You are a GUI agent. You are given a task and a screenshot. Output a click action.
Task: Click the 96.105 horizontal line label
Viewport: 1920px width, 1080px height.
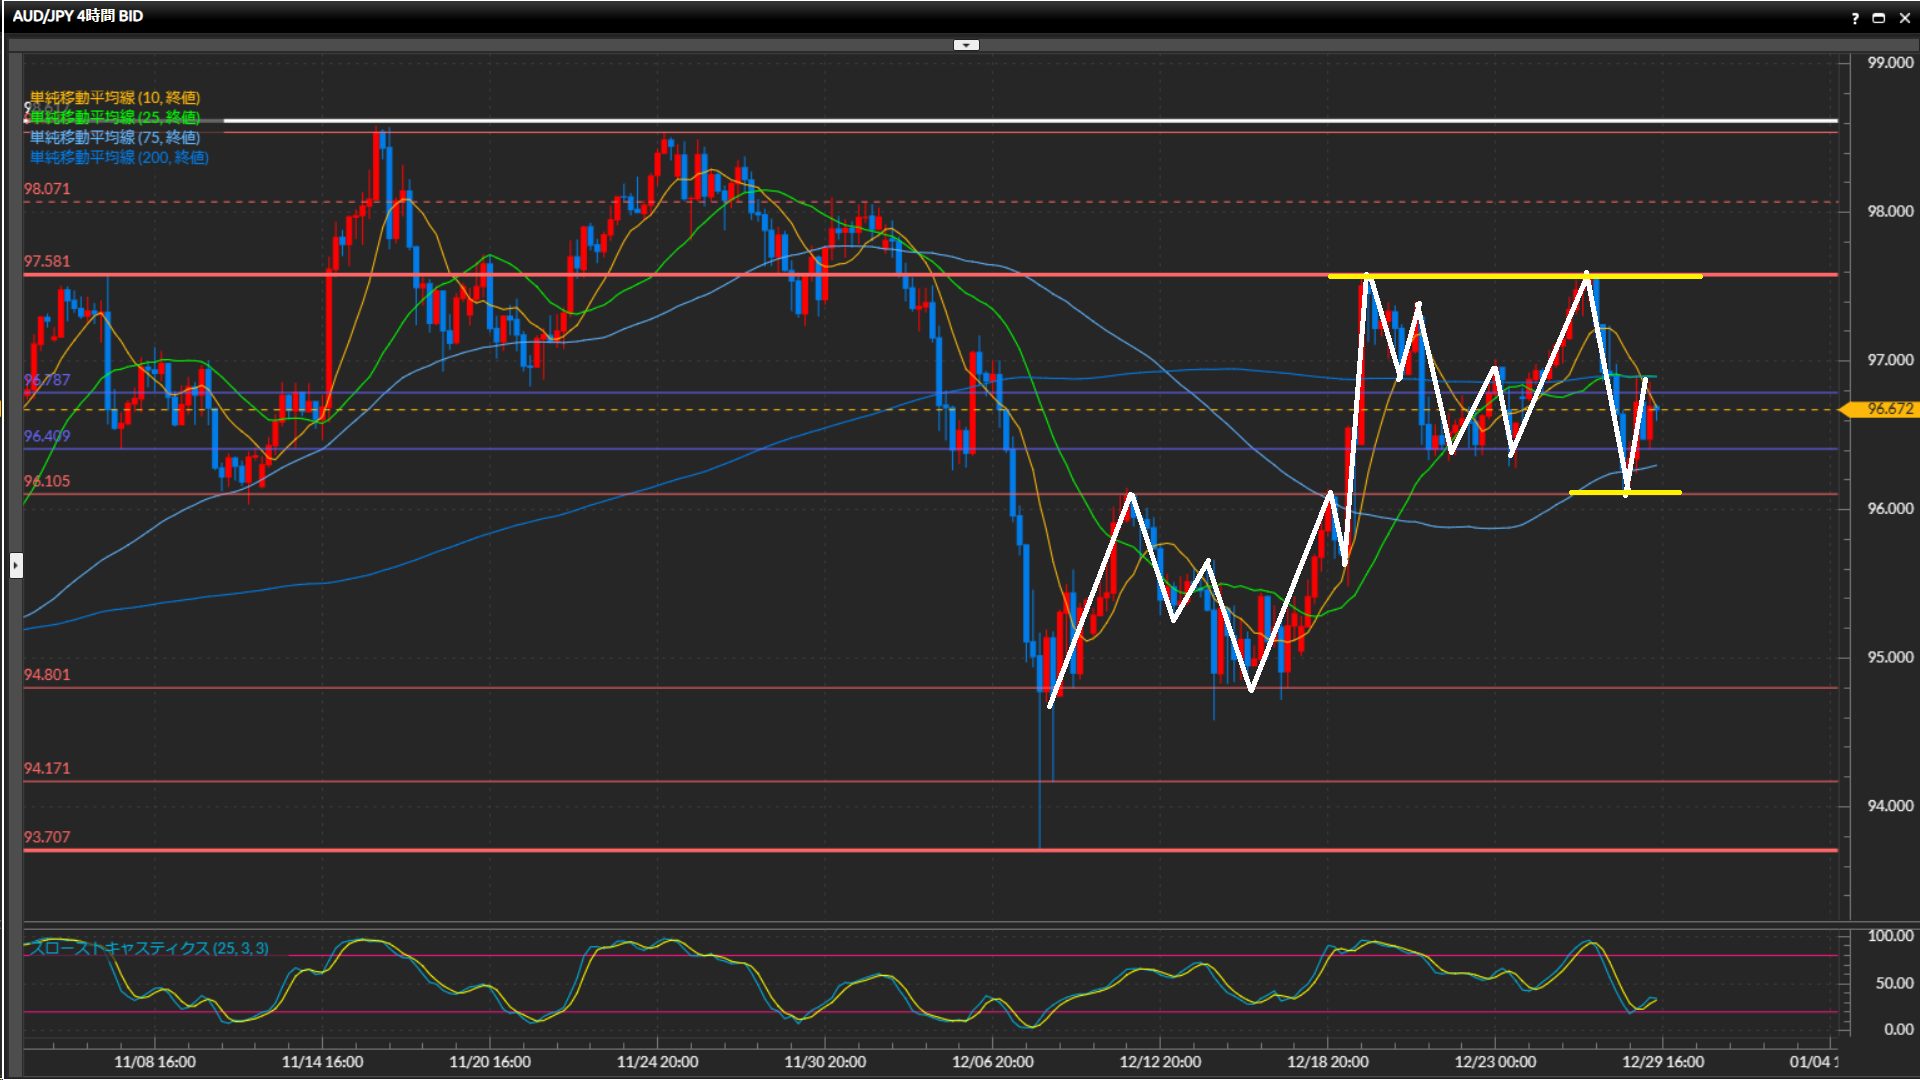click(x=47, y=481)
